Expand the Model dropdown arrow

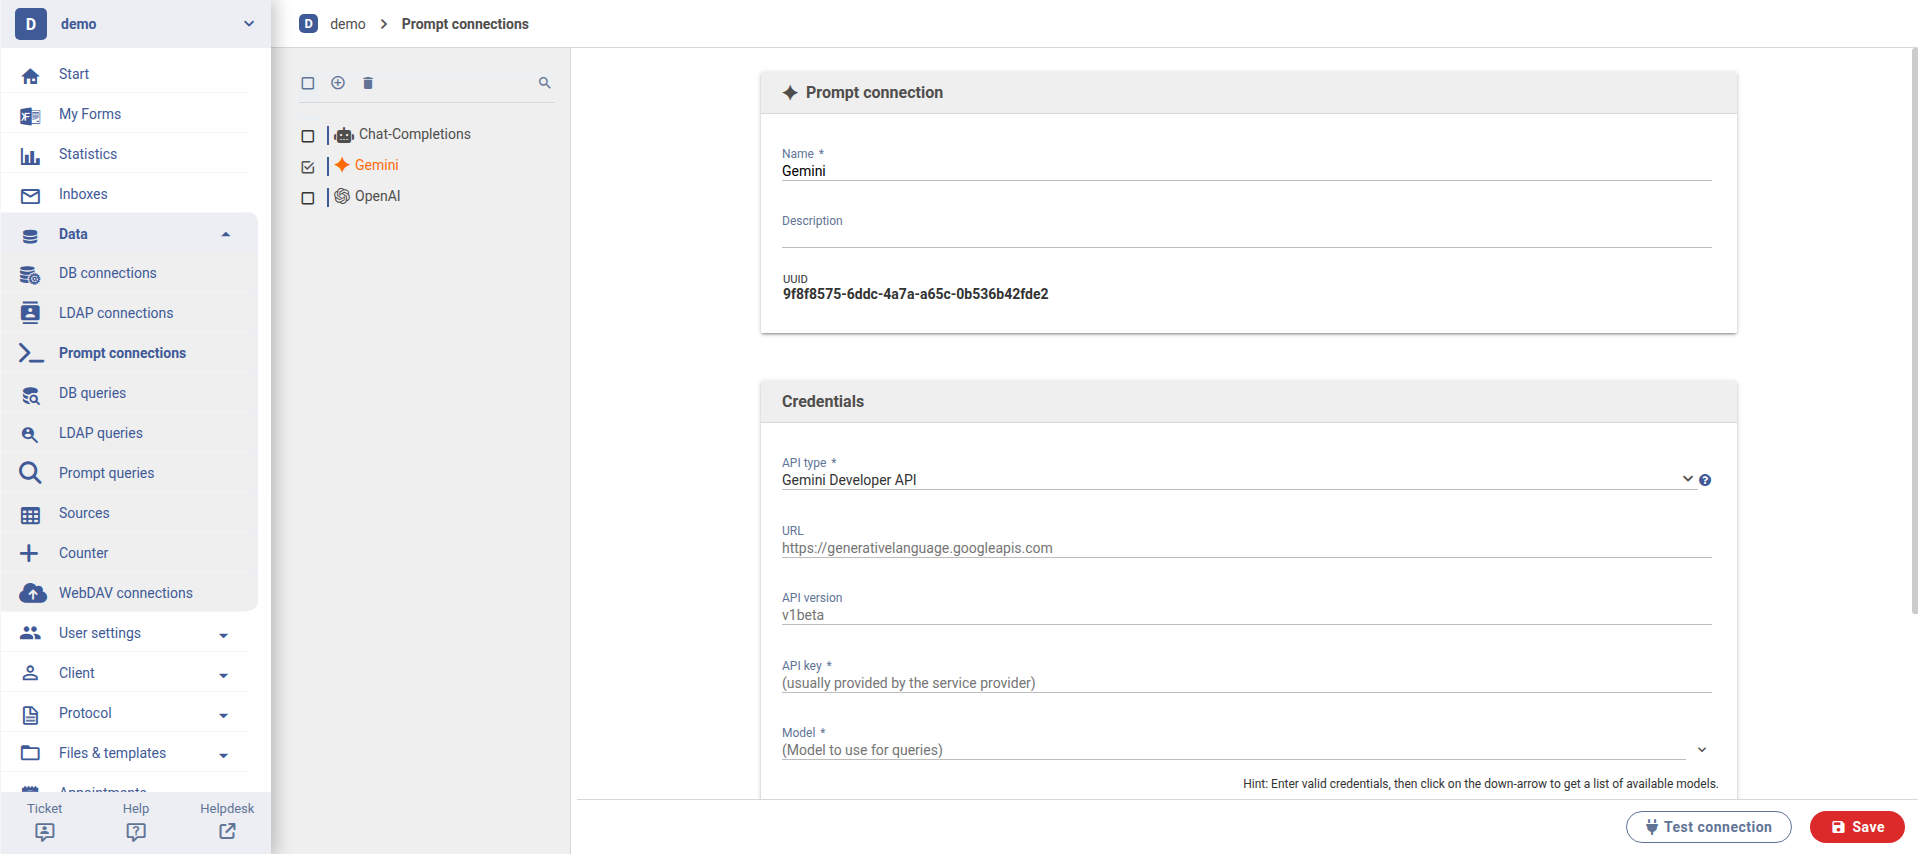(1702, 749)
